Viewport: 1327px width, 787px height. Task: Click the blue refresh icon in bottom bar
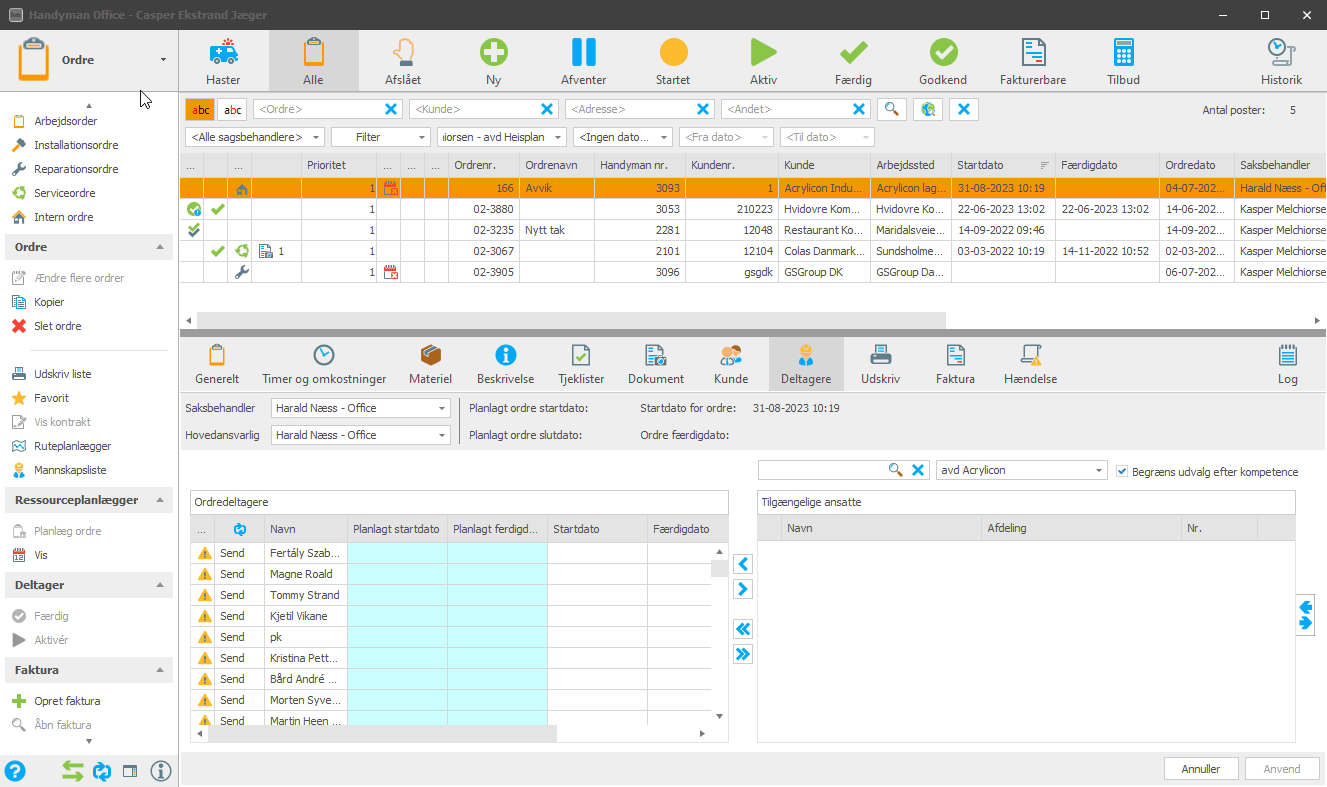(x=101, y=771)
